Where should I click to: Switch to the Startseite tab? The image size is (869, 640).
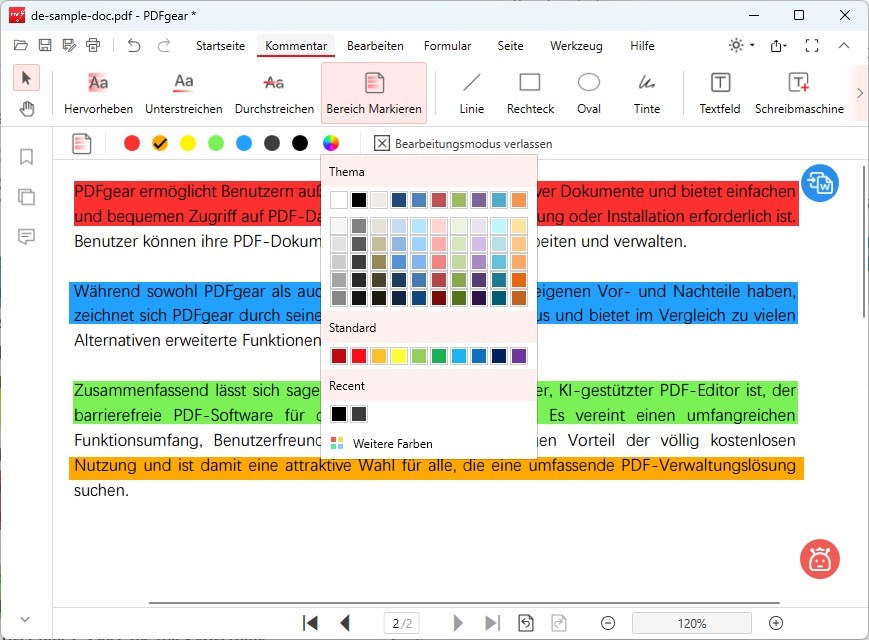(221, 45)
